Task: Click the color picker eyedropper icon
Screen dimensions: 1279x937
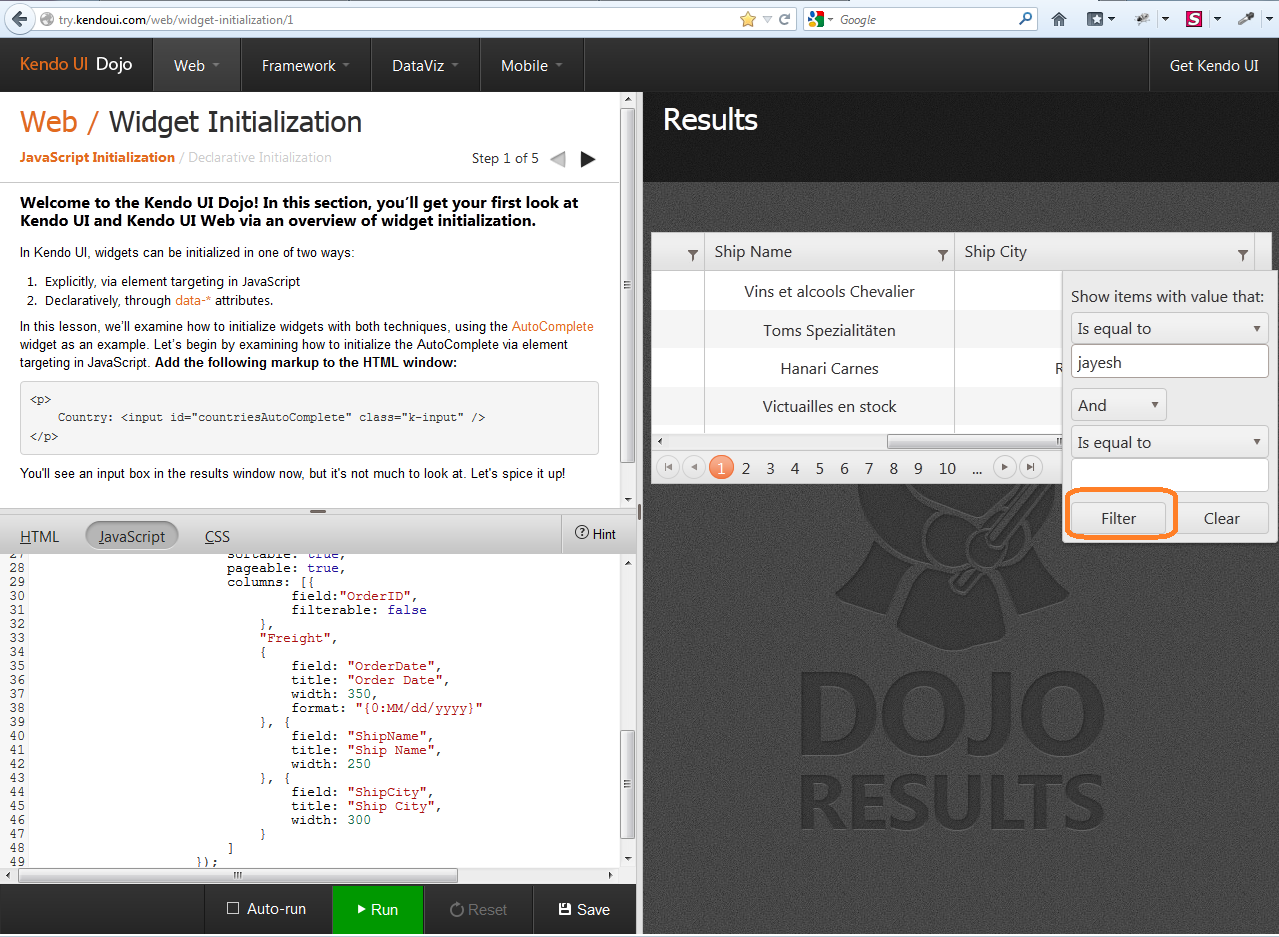Action: [x=1246, y=19]
